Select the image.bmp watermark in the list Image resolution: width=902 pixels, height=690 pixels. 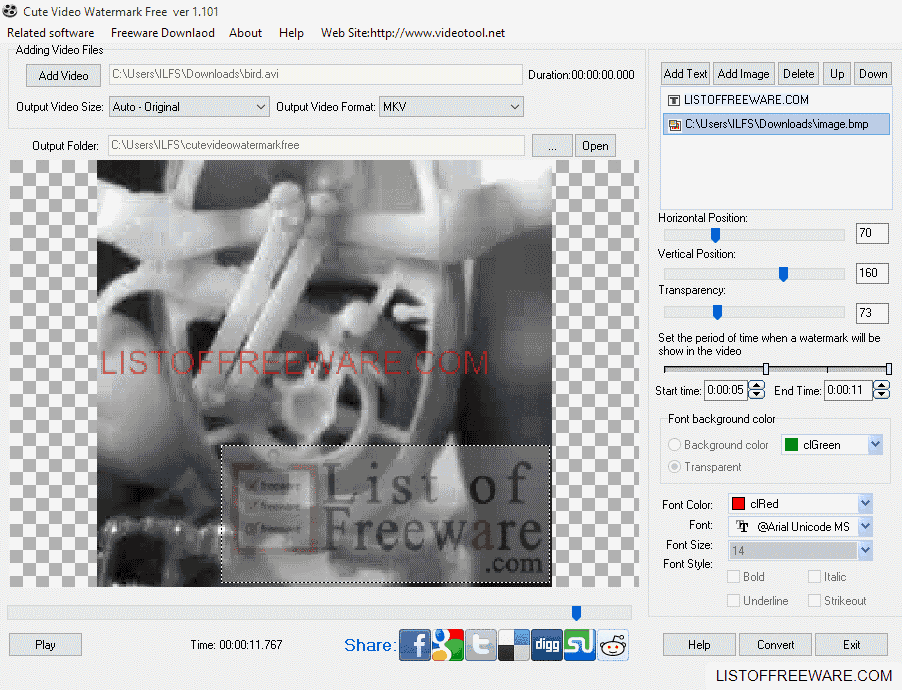[x=776, y=124]
